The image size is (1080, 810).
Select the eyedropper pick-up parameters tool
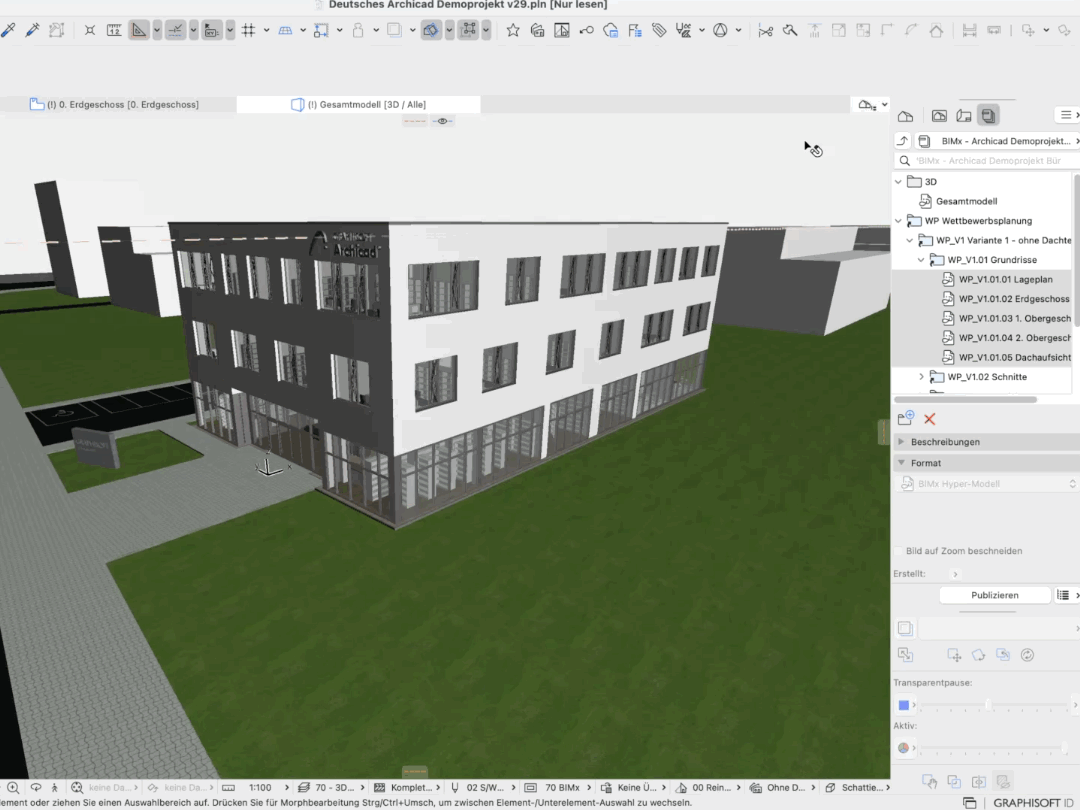(8, 30)
